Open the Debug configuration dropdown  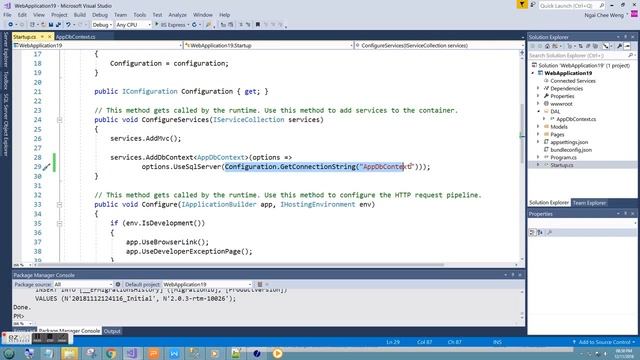tap(102, 25)
